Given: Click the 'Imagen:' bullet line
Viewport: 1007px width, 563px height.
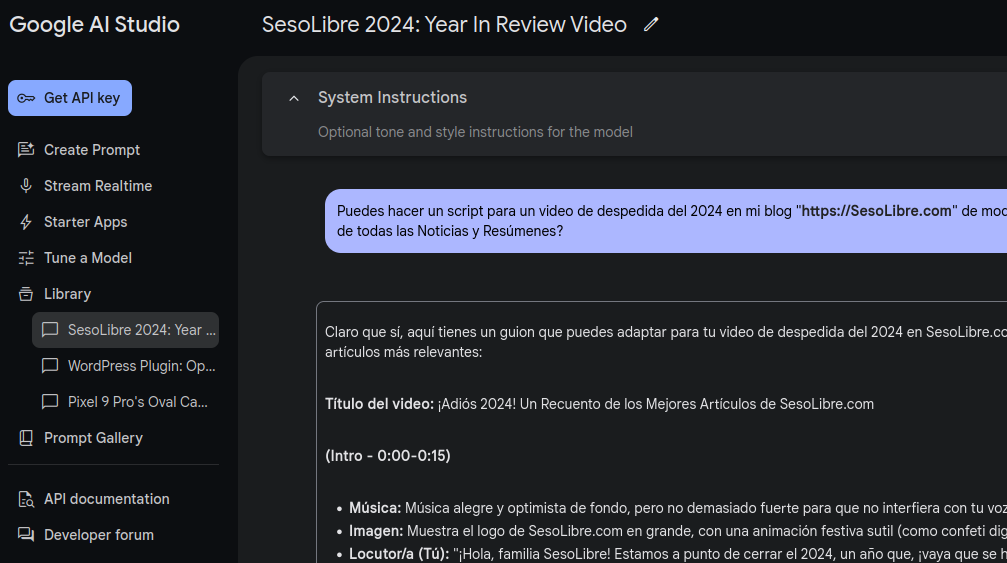Looking at the screenshot, I should click(678, 531).
